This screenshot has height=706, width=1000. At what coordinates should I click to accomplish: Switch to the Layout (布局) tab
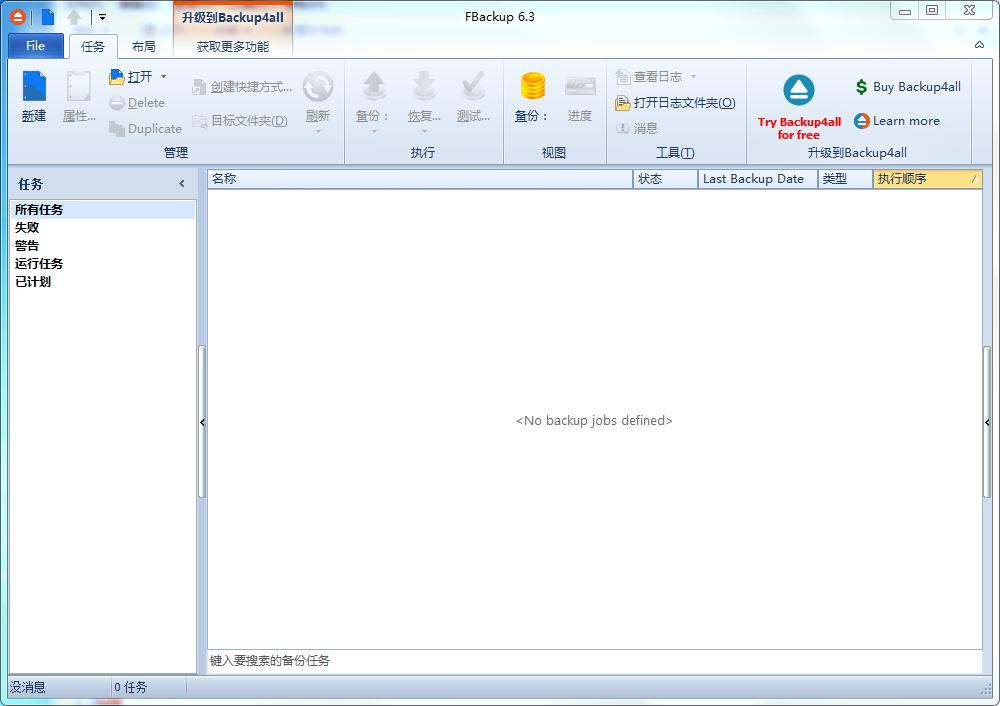tap(143, 47)
